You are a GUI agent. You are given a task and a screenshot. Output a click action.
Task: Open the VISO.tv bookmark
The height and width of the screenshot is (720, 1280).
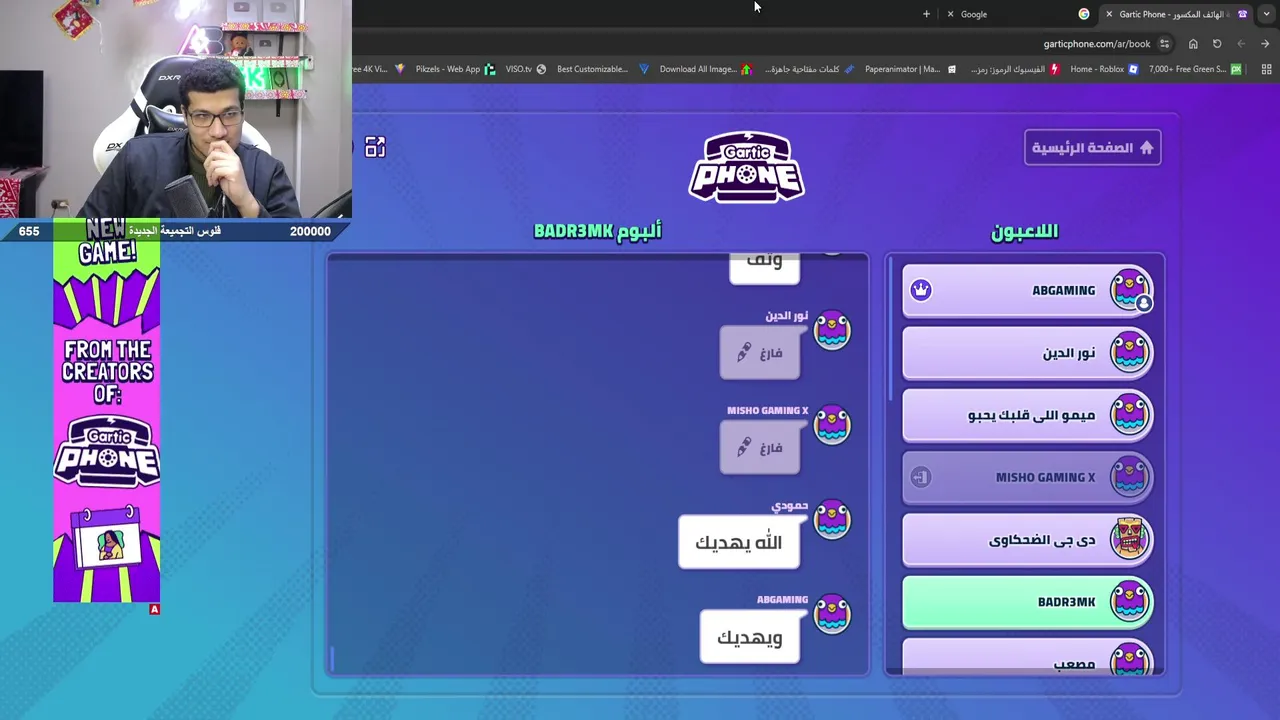click(525, 69)
